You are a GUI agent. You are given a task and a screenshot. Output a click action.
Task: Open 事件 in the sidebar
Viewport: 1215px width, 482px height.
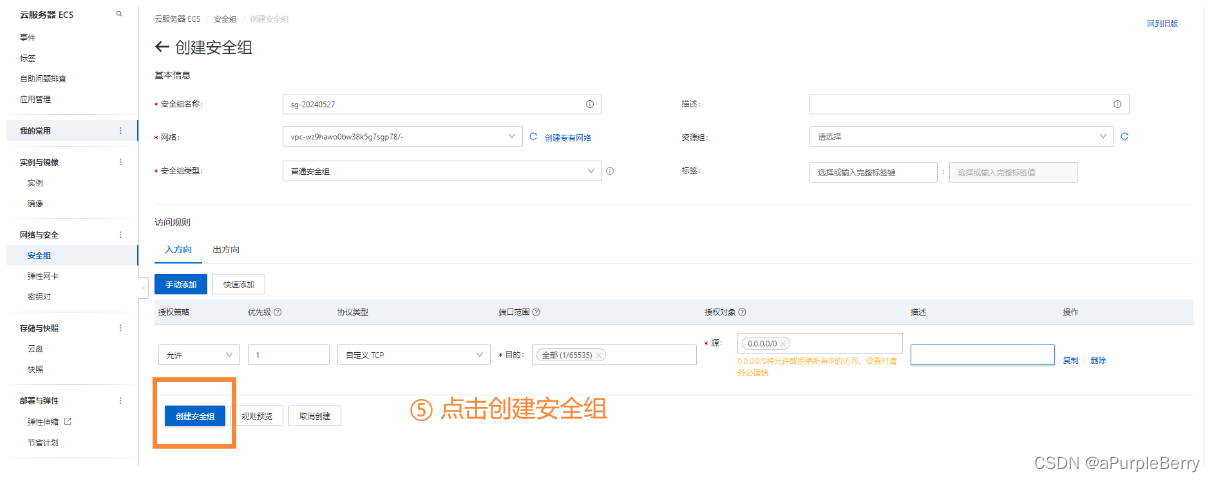[28, 37]
